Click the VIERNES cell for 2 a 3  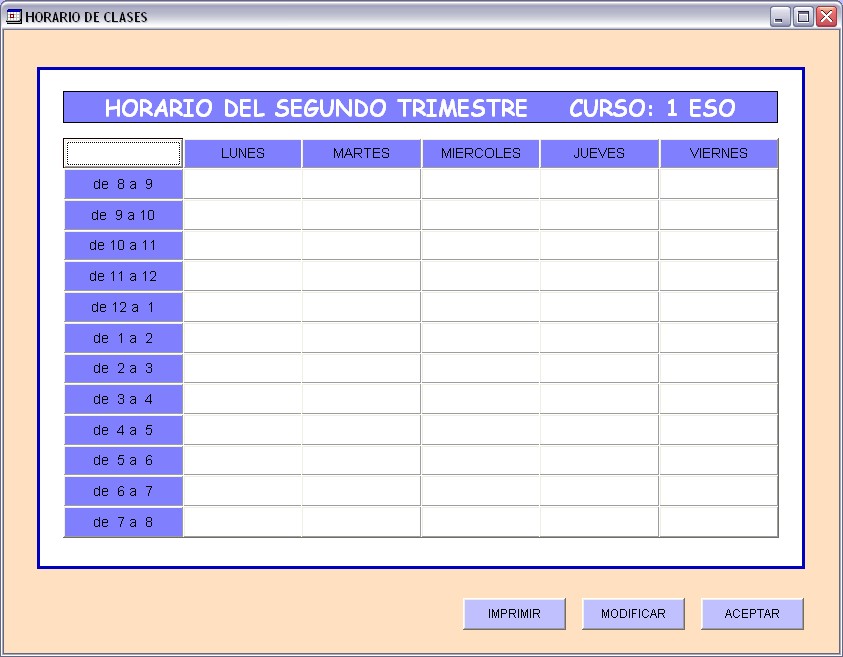coord(719,368)
